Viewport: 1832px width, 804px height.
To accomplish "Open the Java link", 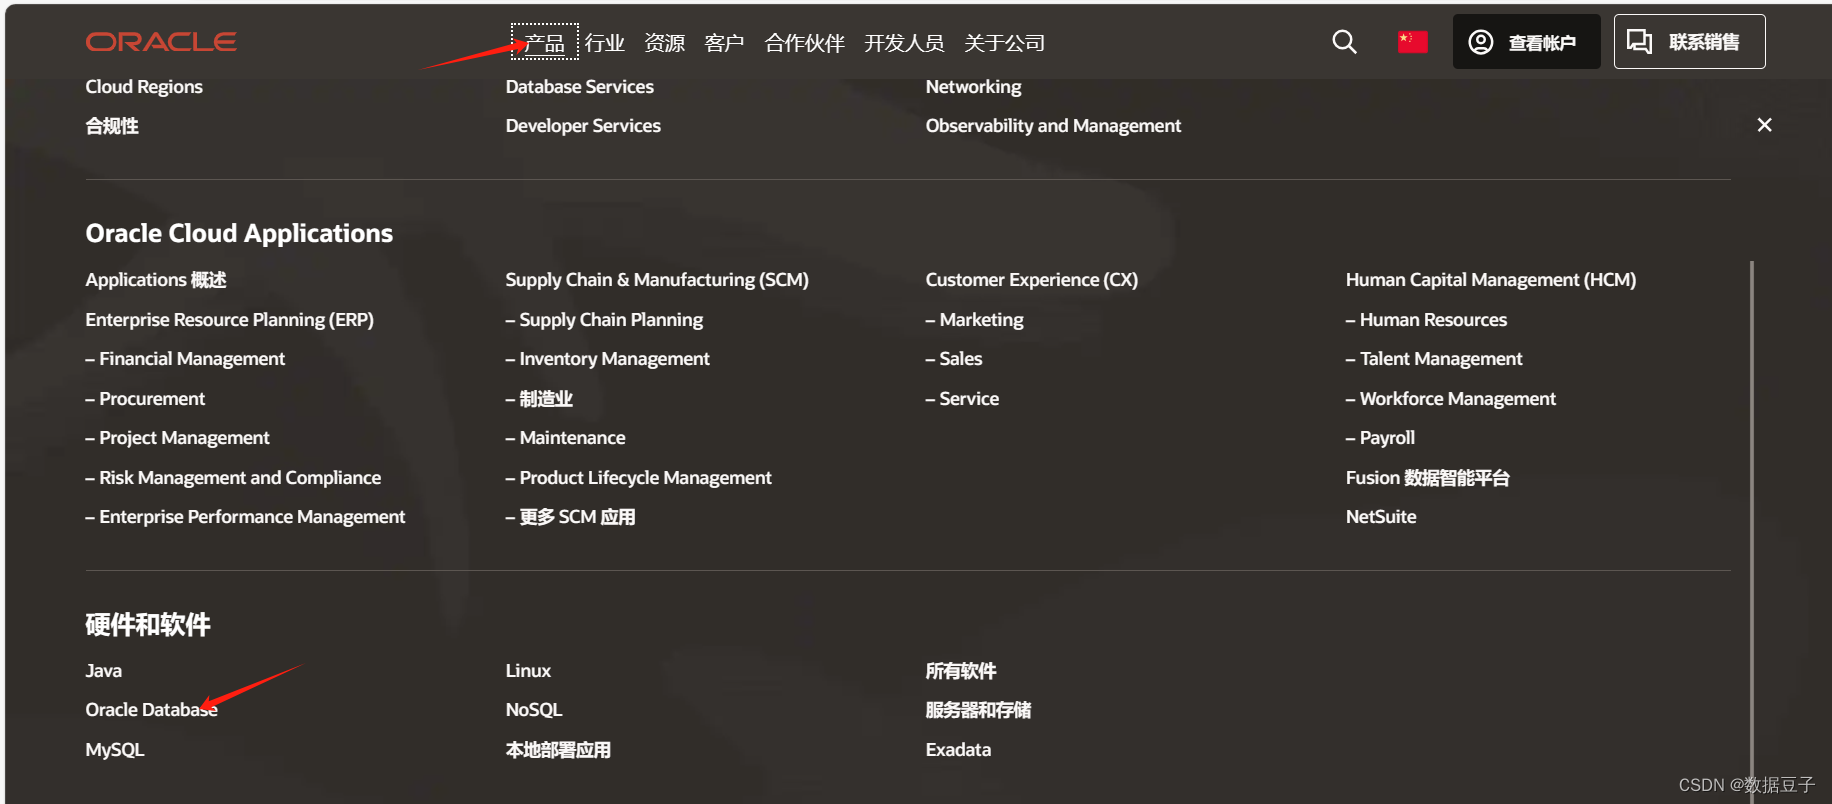I will (104, 671).
